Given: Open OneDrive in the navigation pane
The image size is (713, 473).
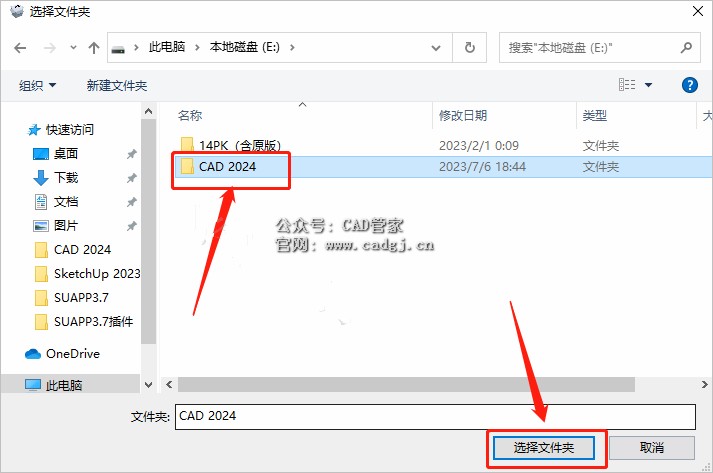Looking at the screenshot, I should (x=73, y=354).
